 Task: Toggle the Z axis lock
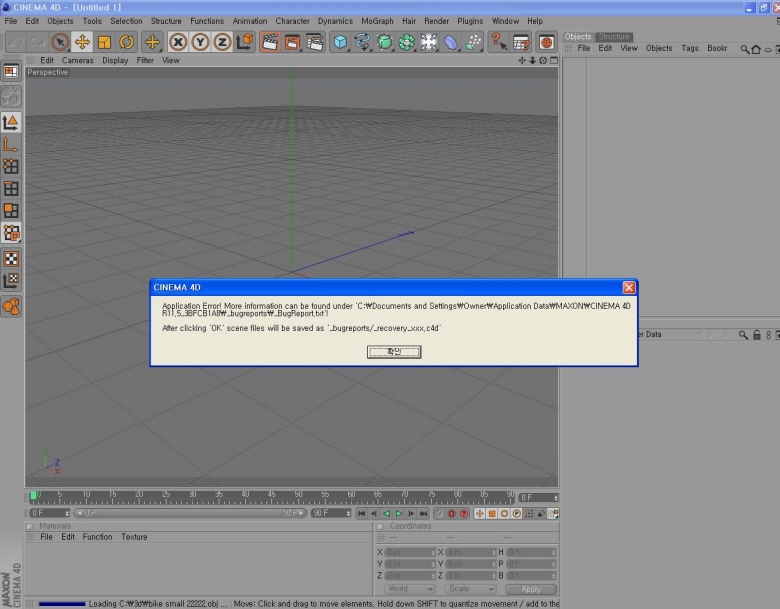coord(222,42)
